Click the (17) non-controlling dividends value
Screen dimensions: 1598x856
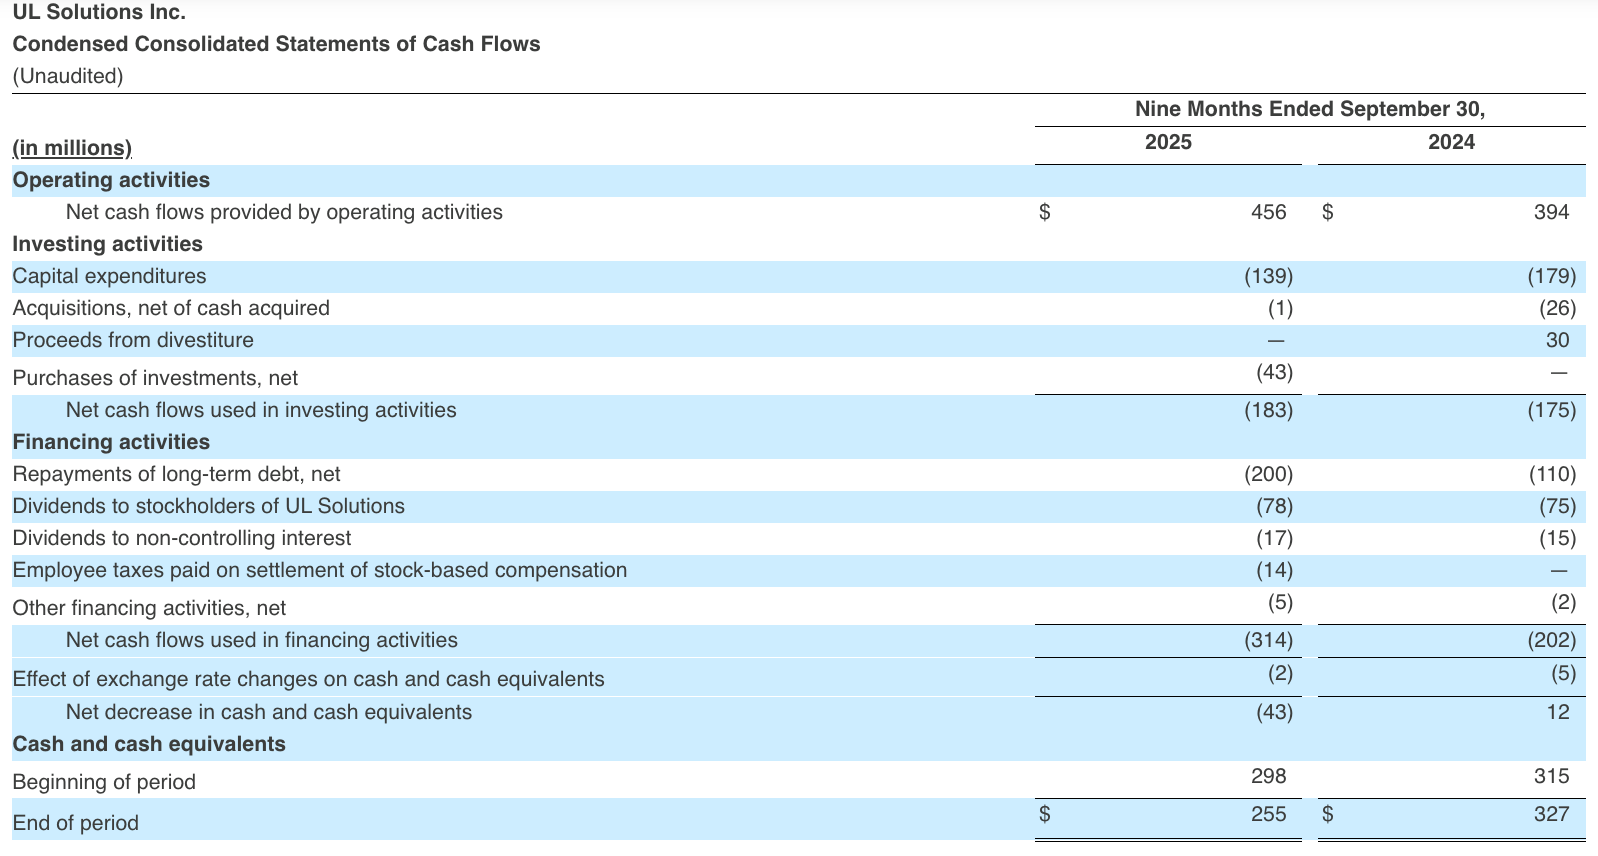(1275, 538)
